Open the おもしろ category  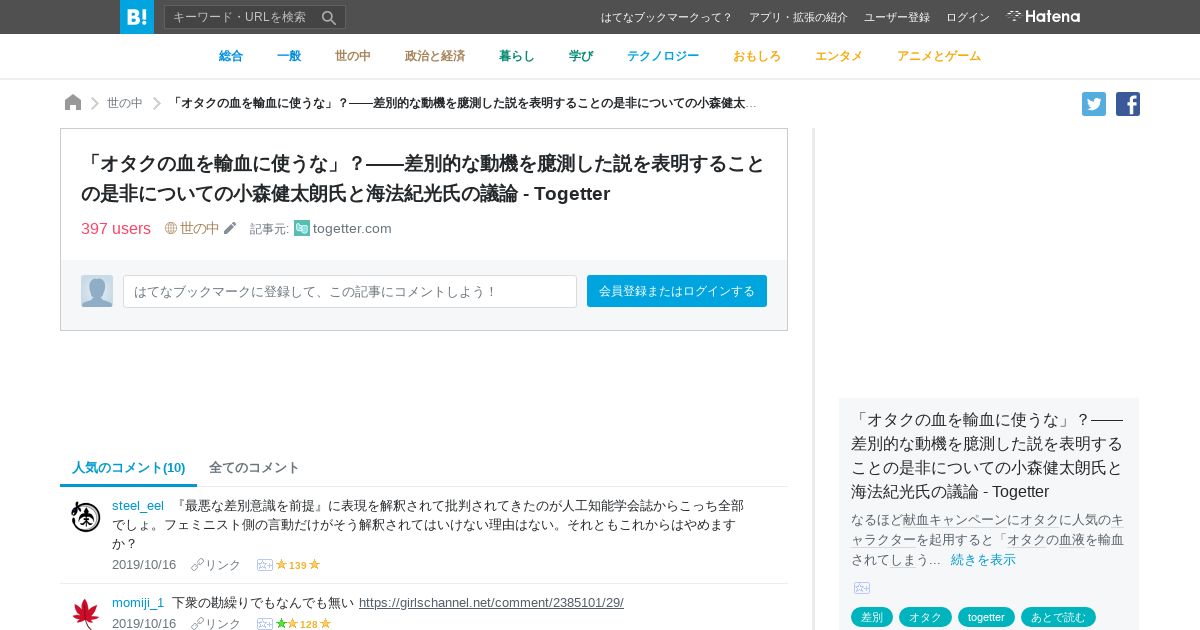coord(757,56)
